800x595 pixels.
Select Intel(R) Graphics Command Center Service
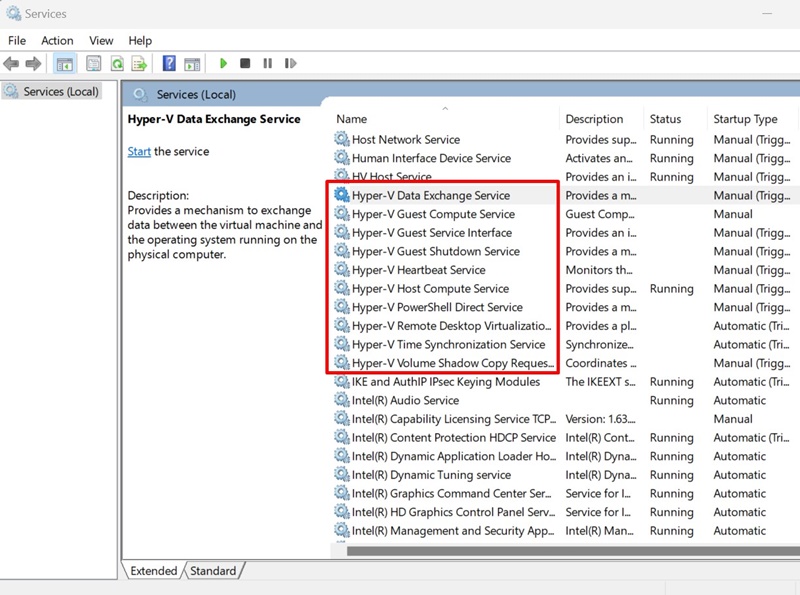pos(564,493)
